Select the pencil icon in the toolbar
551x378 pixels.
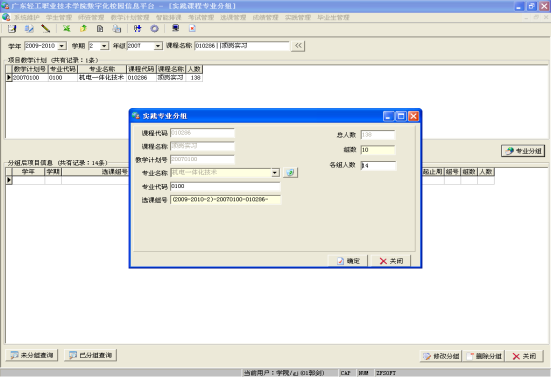point(45,28)
